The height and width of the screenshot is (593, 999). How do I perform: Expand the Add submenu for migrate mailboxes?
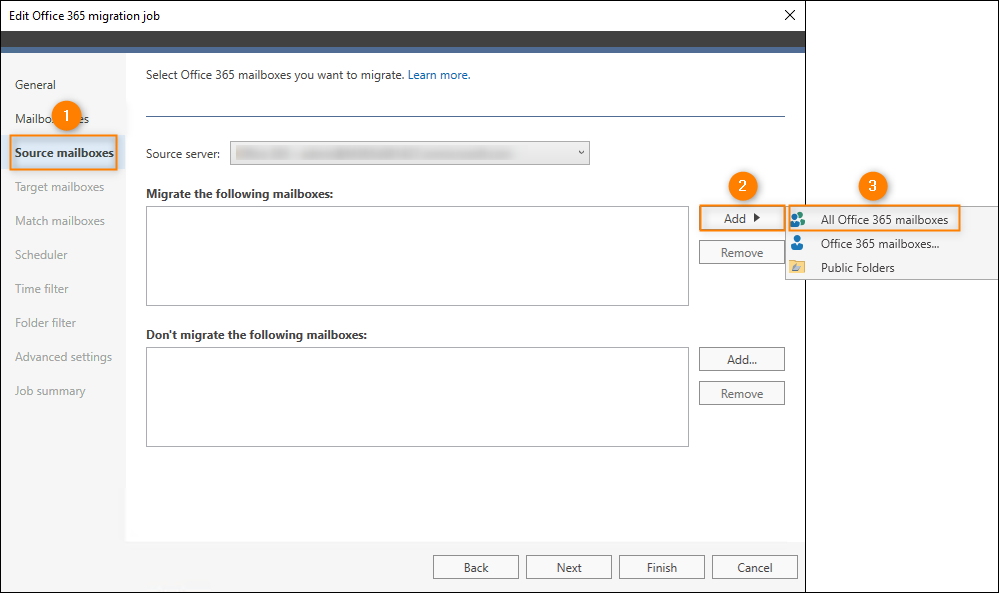click(x=742, y=218)
